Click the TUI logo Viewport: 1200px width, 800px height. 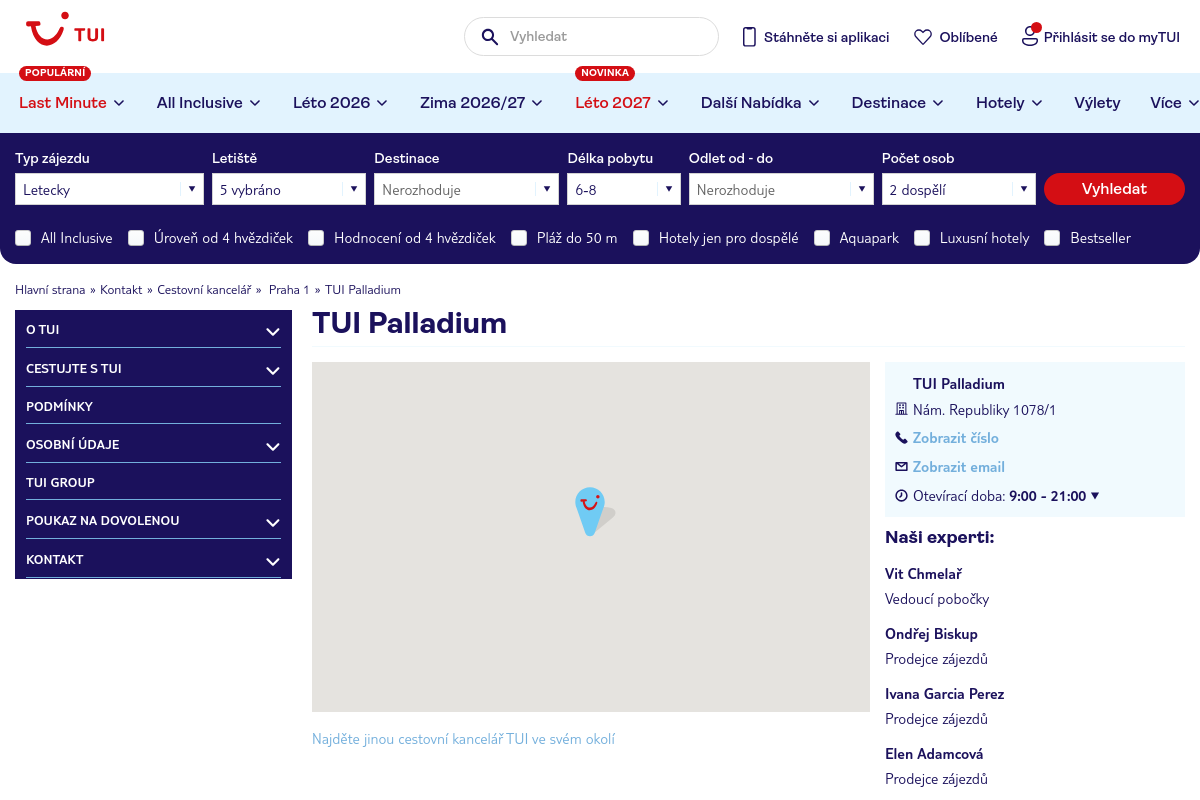[65, 30]
